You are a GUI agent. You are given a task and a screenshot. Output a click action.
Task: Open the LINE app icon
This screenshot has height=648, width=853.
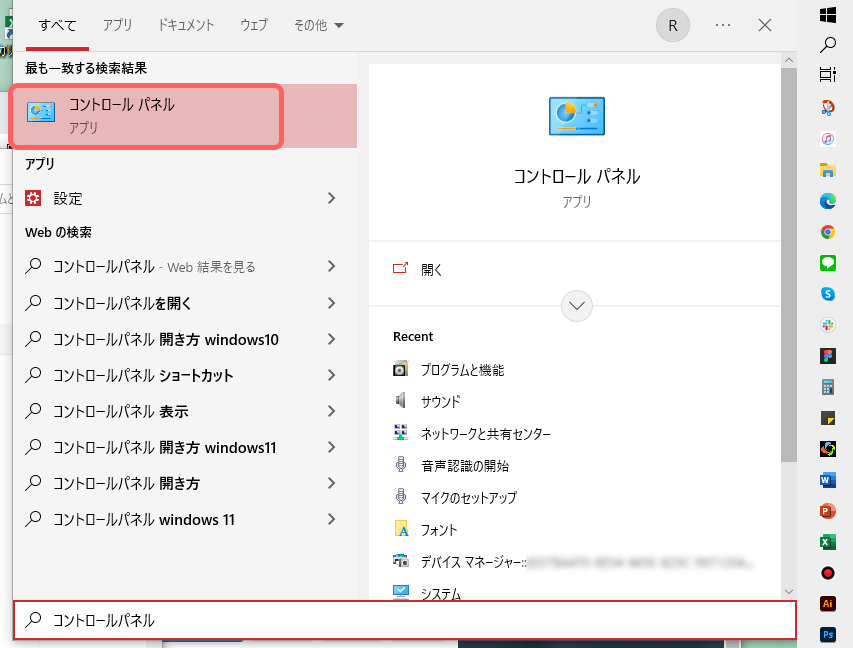coord(827,263)
